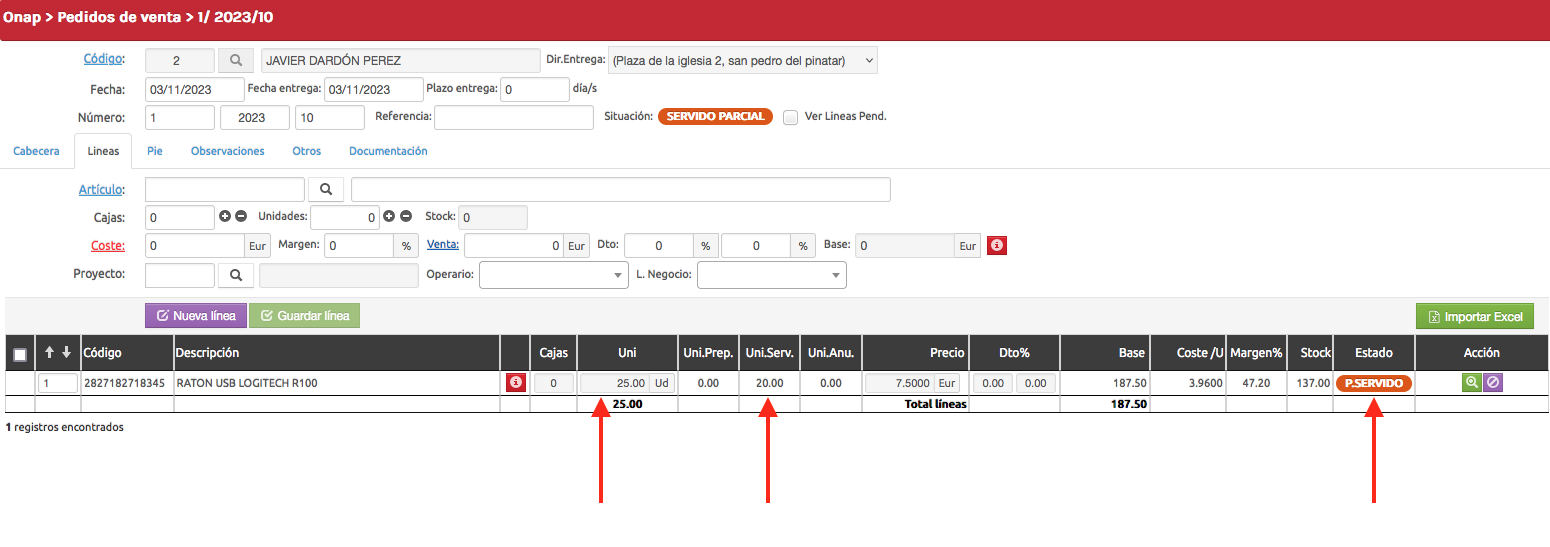
Task: Click the purple cancel icon in Acción column
Action: (1492, 382)
